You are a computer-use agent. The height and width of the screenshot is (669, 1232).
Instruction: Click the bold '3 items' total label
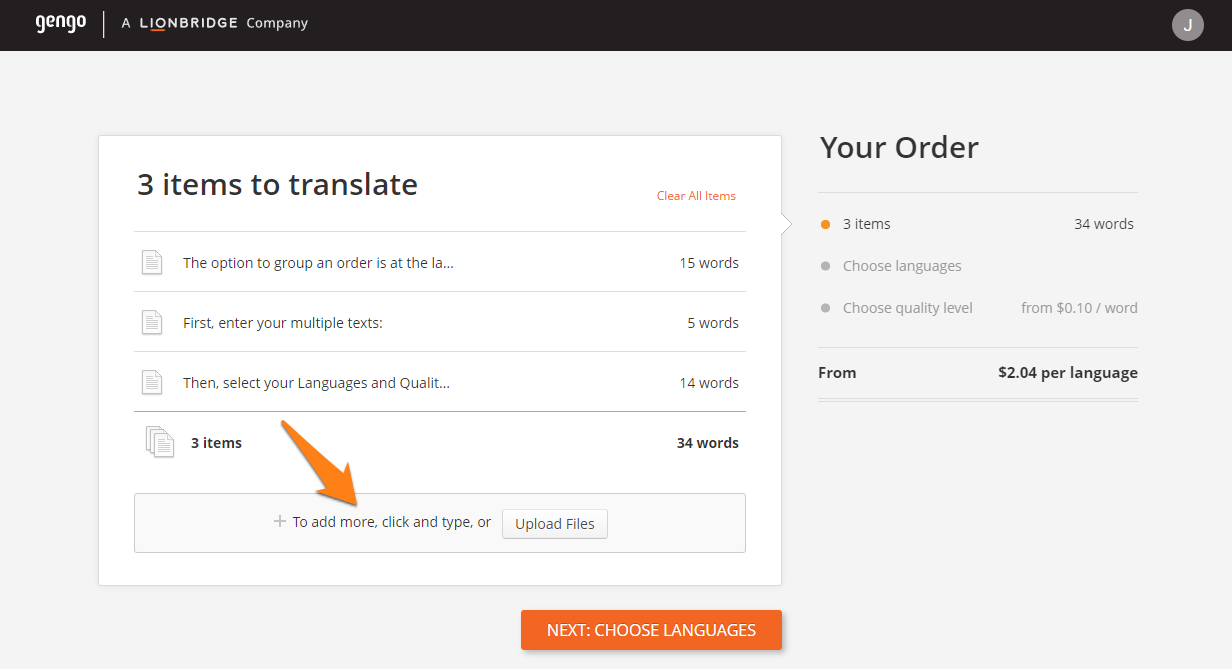216,443
